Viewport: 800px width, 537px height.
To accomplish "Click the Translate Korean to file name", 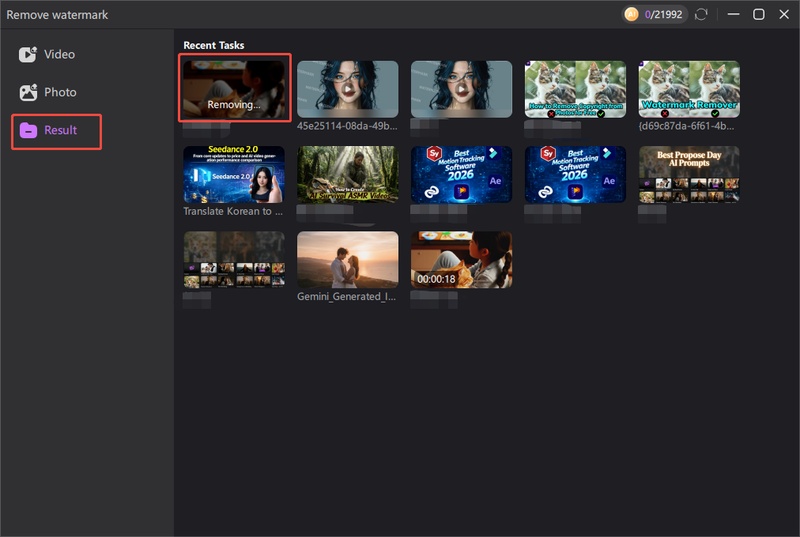I will (233, 212).
